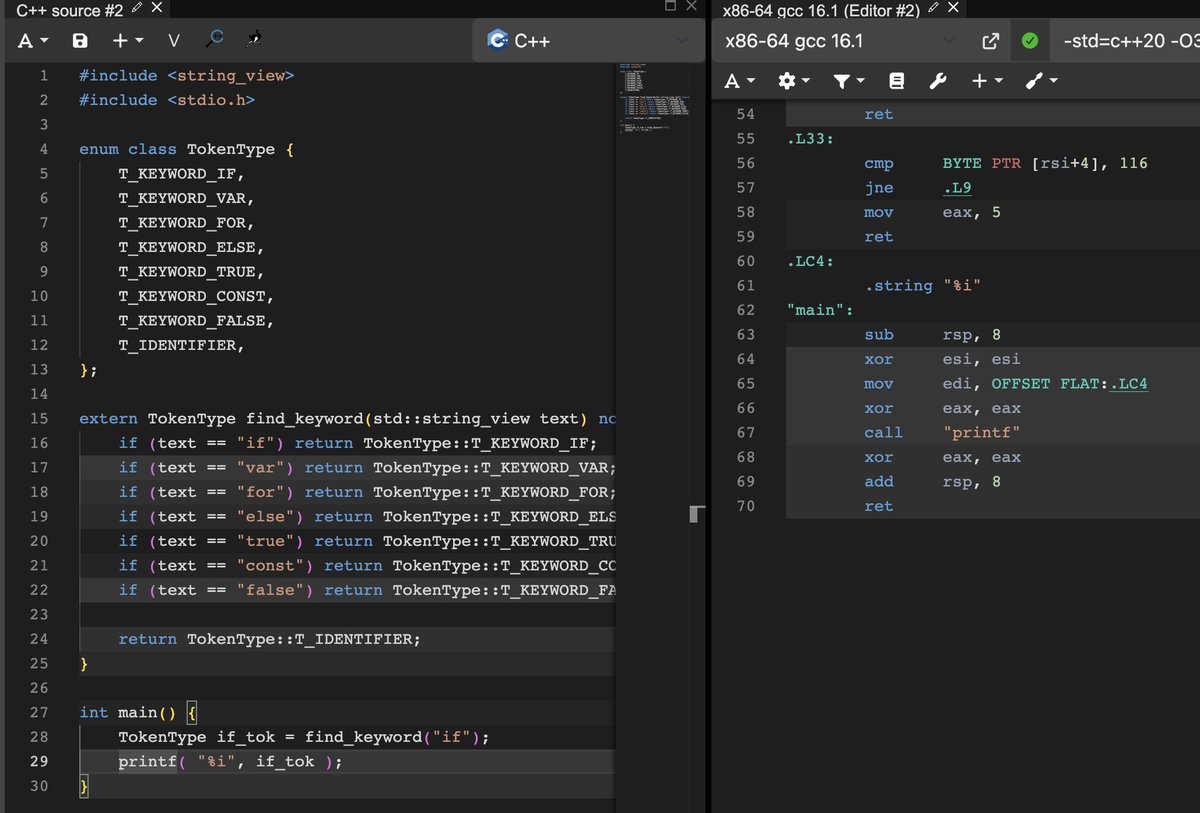The image size is (1200, 813).
Task: Click T_KEYWORD_VAR enum member on line 6
Action: click(187, 198)
